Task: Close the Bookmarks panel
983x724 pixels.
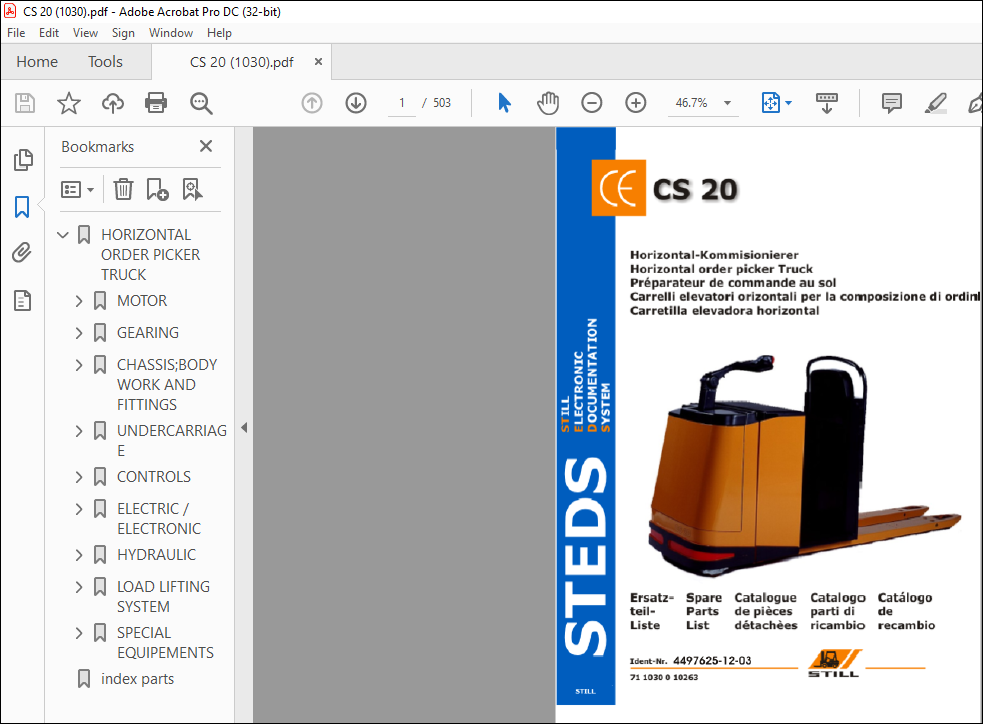Action: coord(206,146)
